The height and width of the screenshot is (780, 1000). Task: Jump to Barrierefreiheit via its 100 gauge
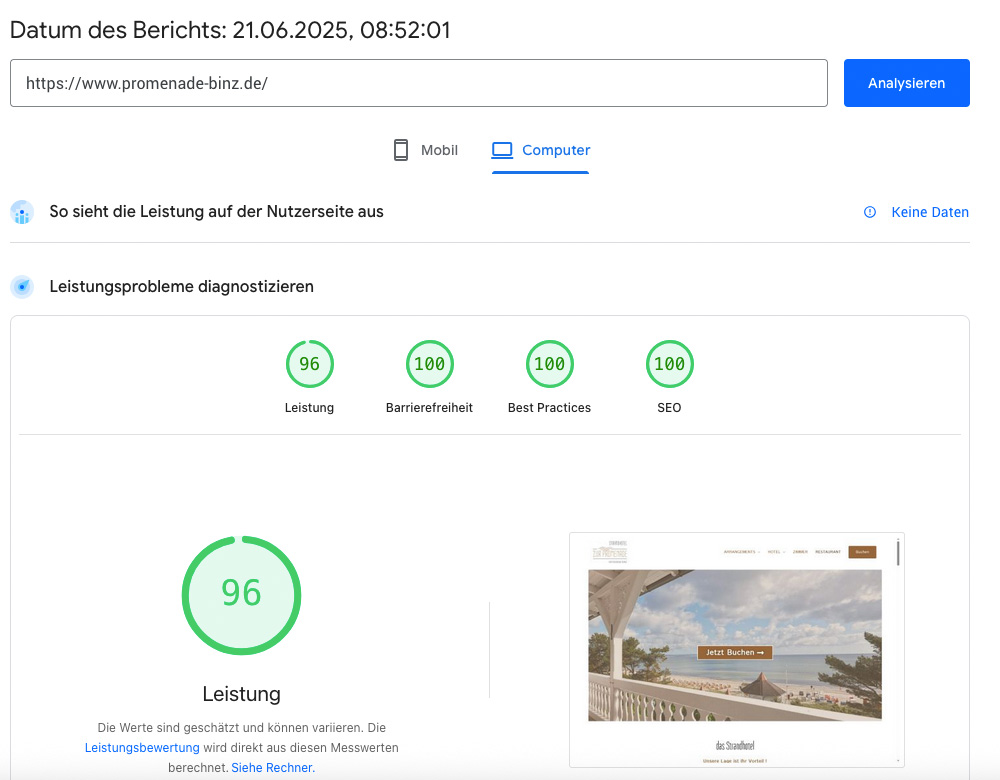click(429, 364)
